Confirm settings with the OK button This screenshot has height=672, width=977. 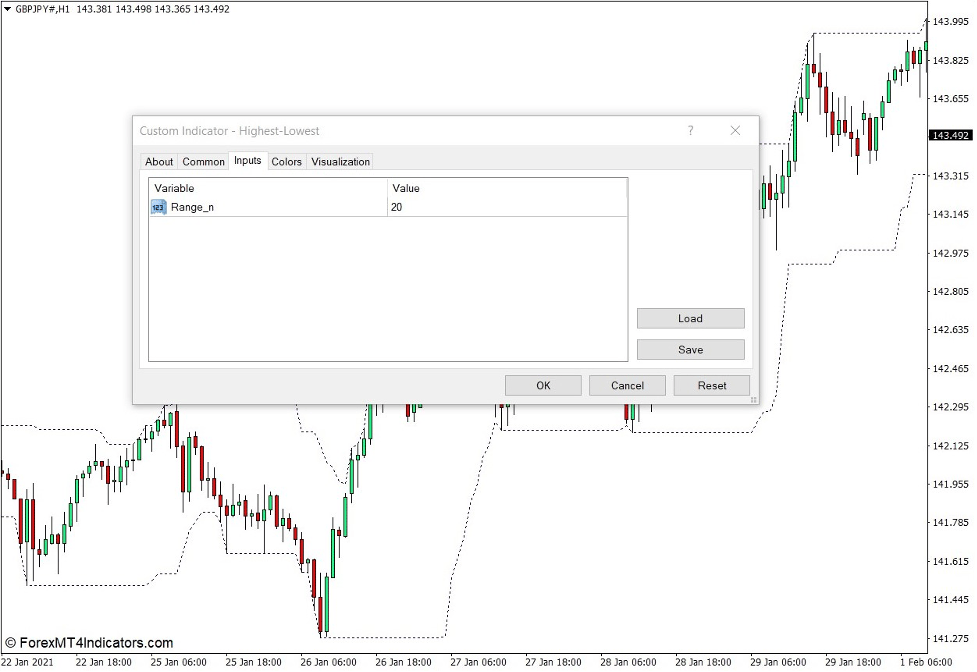(543, 385)
